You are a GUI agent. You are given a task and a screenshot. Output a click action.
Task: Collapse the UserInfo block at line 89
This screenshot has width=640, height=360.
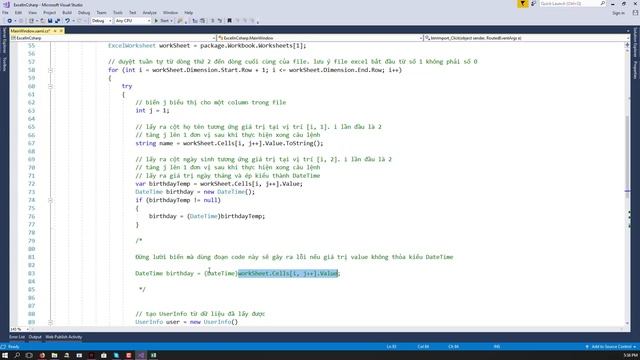coord(50,322)
